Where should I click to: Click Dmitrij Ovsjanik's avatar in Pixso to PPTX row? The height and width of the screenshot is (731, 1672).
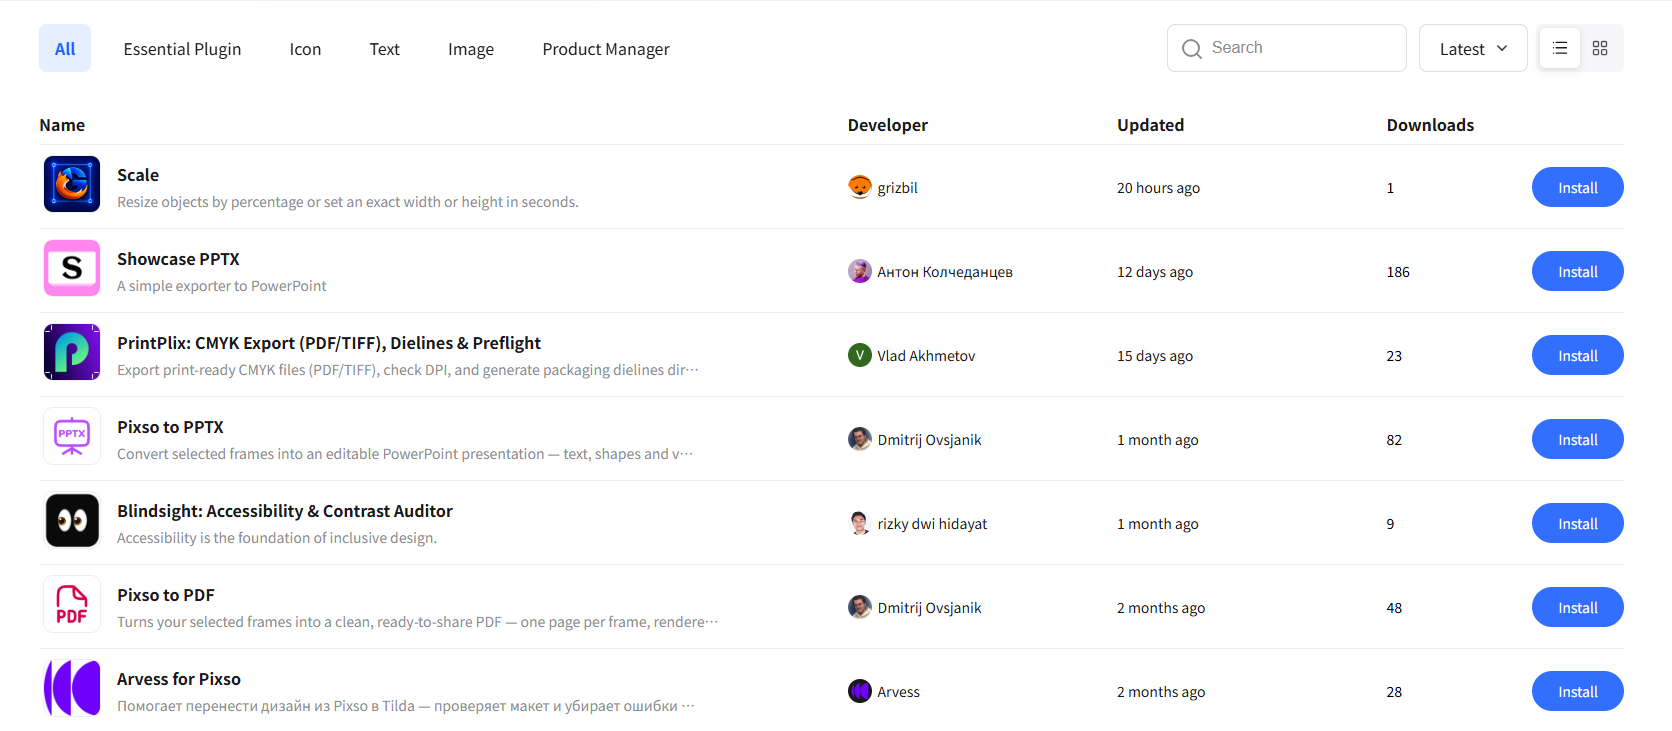coord(860,439)
